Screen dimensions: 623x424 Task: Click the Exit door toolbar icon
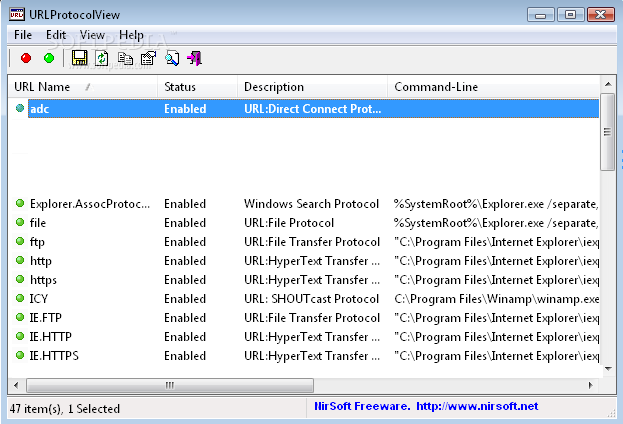pos(195,58)
